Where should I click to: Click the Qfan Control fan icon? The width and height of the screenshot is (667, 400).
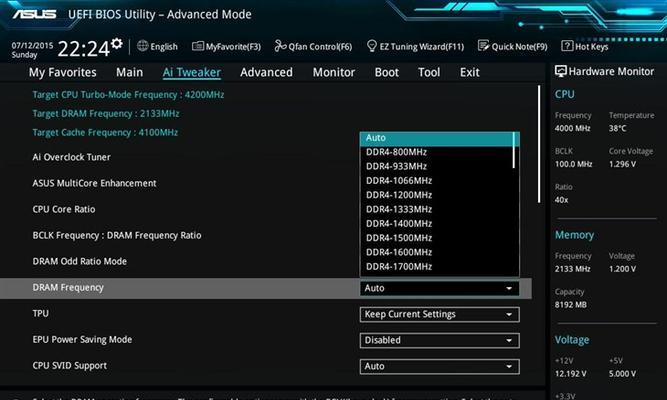click(280, 46)
